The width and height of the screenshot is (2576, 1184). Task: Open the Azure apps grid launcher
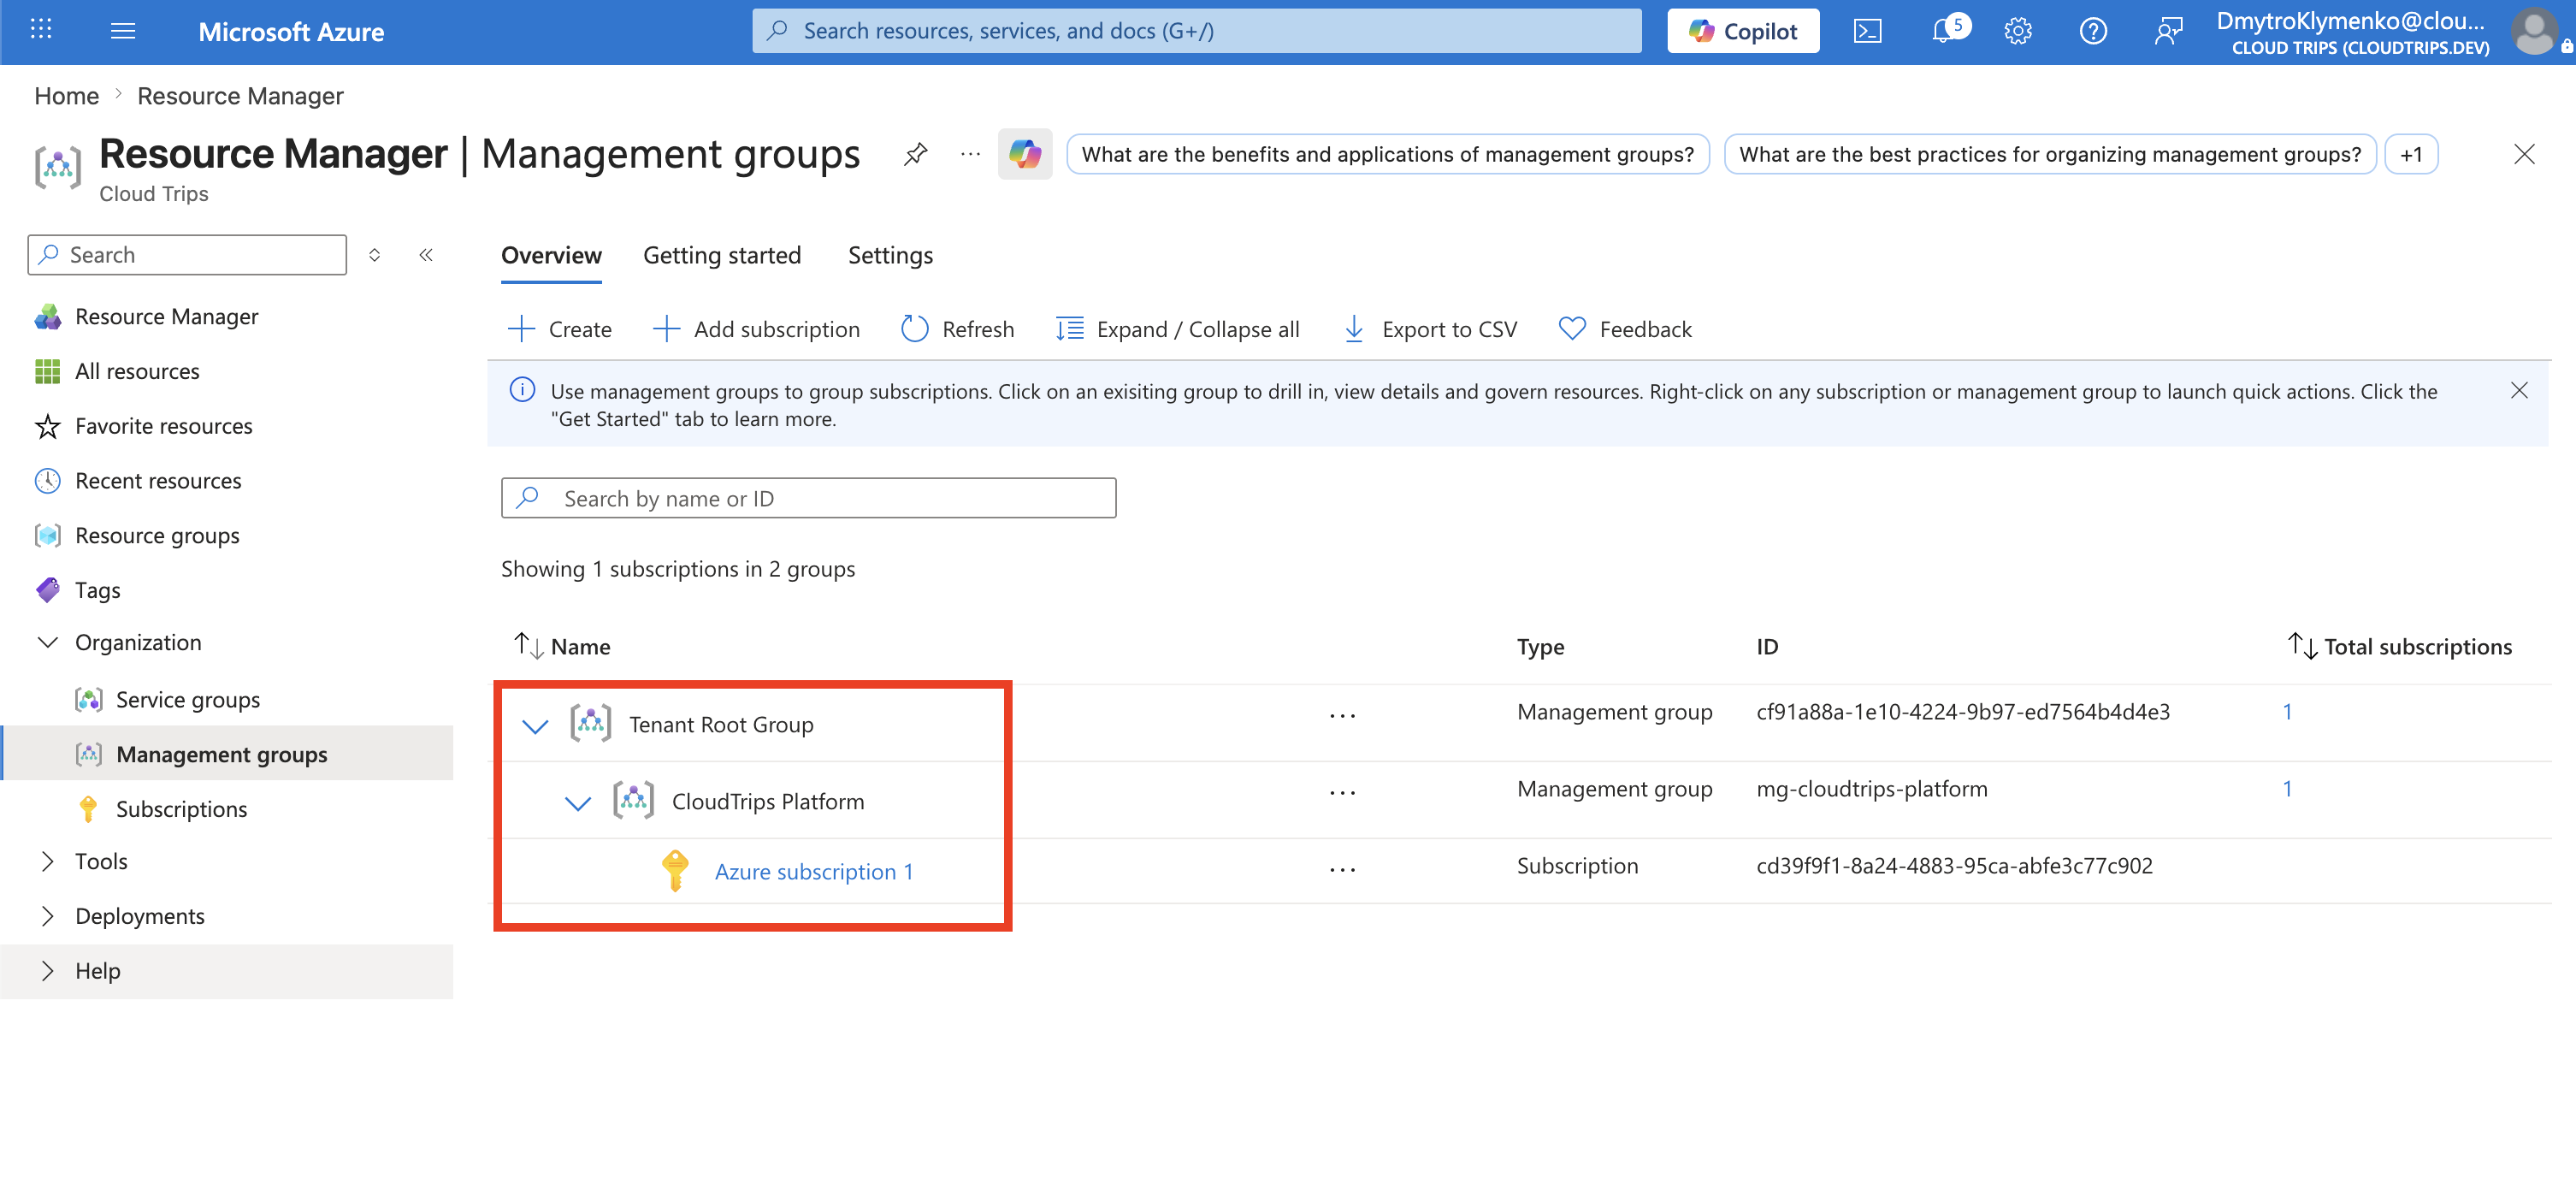[41, 30]
